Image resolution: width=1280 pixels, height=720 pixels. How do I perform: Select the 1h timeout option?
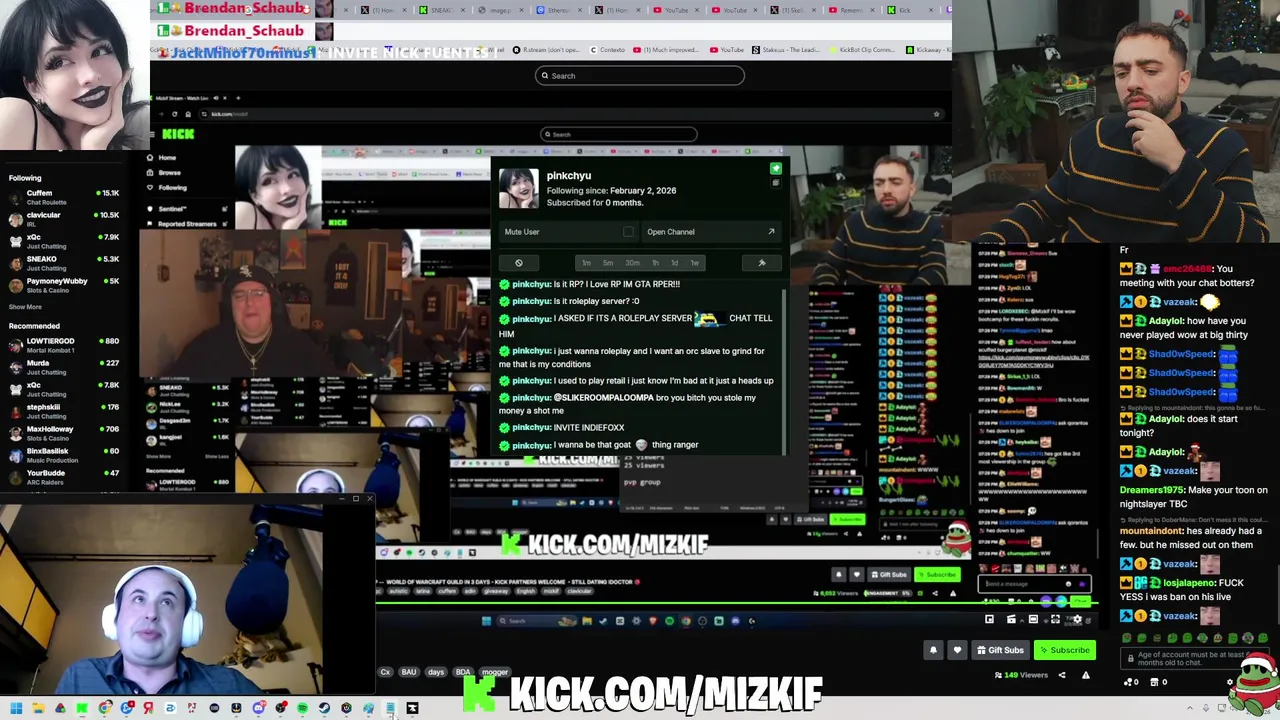[x=655, y=263]
